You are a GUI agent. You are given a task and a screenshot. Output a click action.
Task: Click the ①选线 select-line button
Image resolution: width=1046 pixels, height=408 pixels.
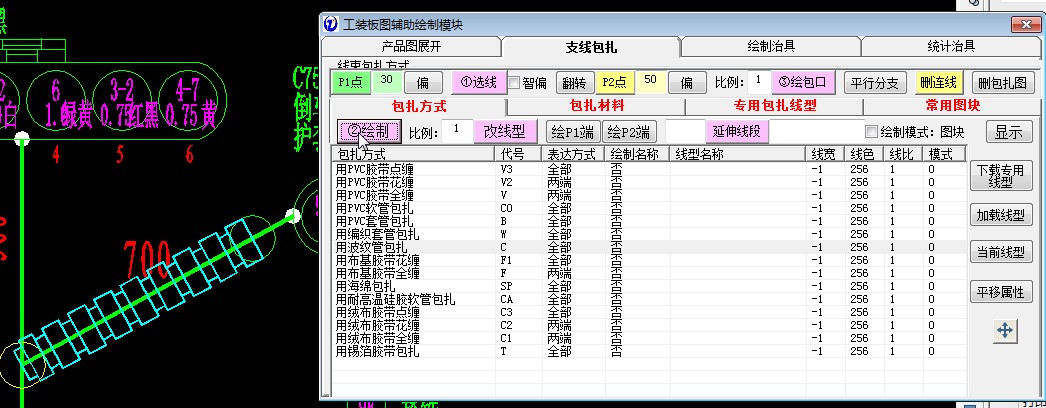pos(478,82)
